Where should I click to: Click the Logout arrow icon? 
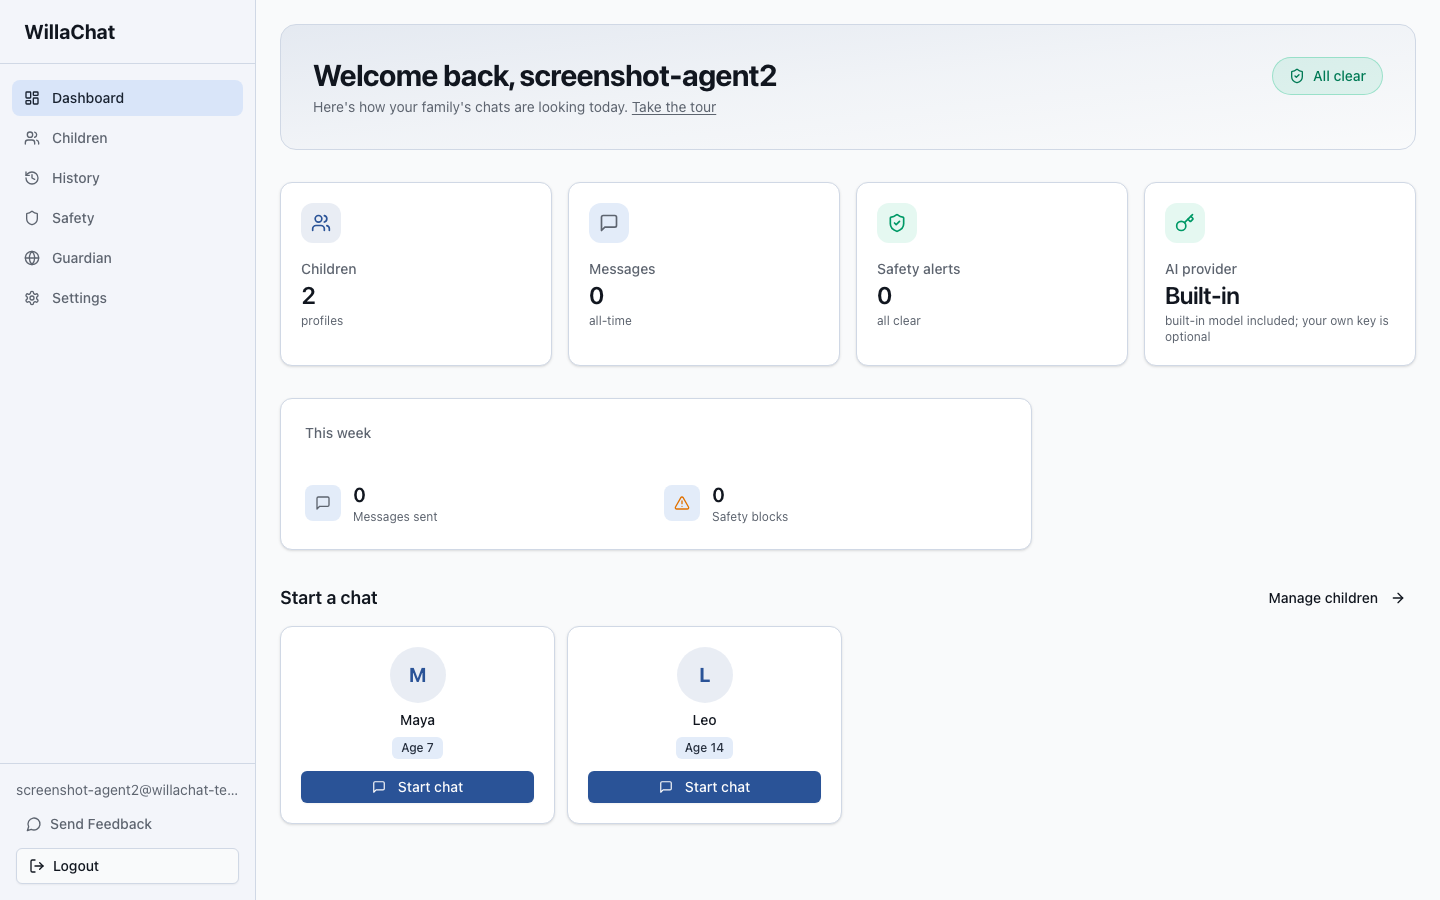pyautogui.click(x=37, y=866)
